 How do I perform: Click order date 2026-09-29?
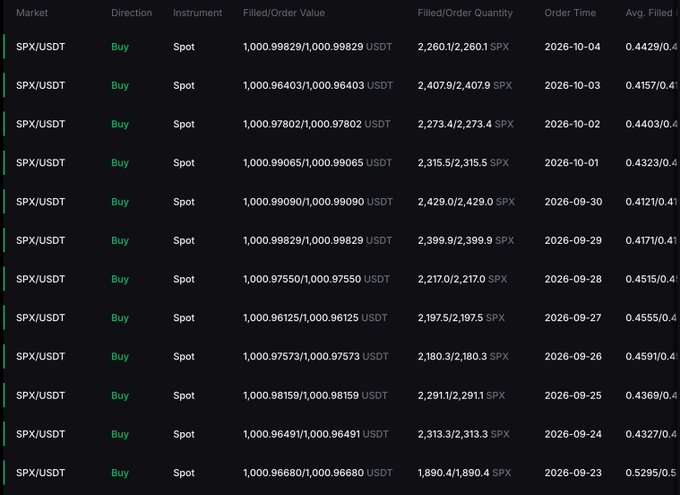coord(573,240)
